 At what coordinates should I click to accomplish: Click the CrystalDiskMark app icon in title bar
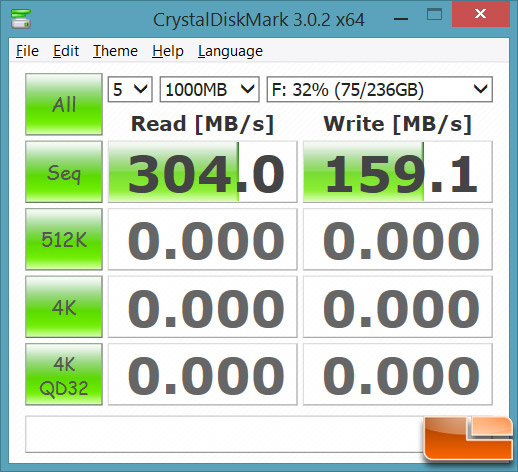pyautogui.click(x=21, y=19)
